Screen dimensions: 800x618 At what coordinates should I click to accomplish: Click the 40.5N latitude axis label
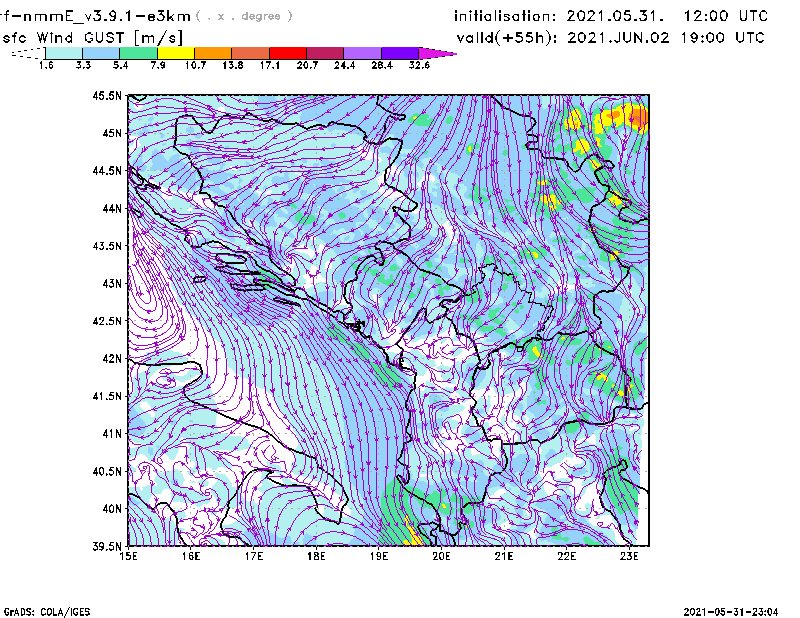point(107,471)
